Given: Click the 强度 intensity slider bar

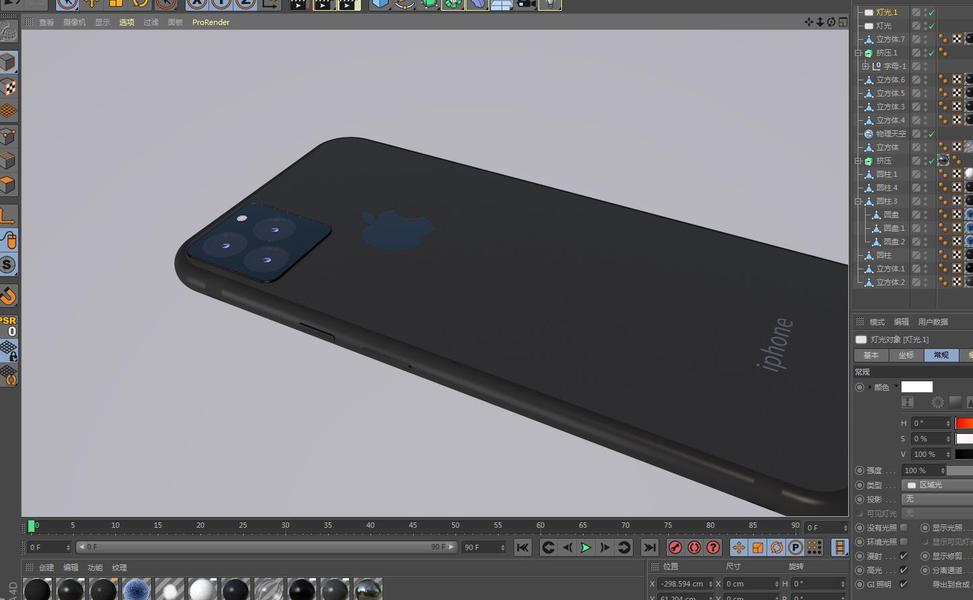Looking at the screenshot, I should [960, 470].
